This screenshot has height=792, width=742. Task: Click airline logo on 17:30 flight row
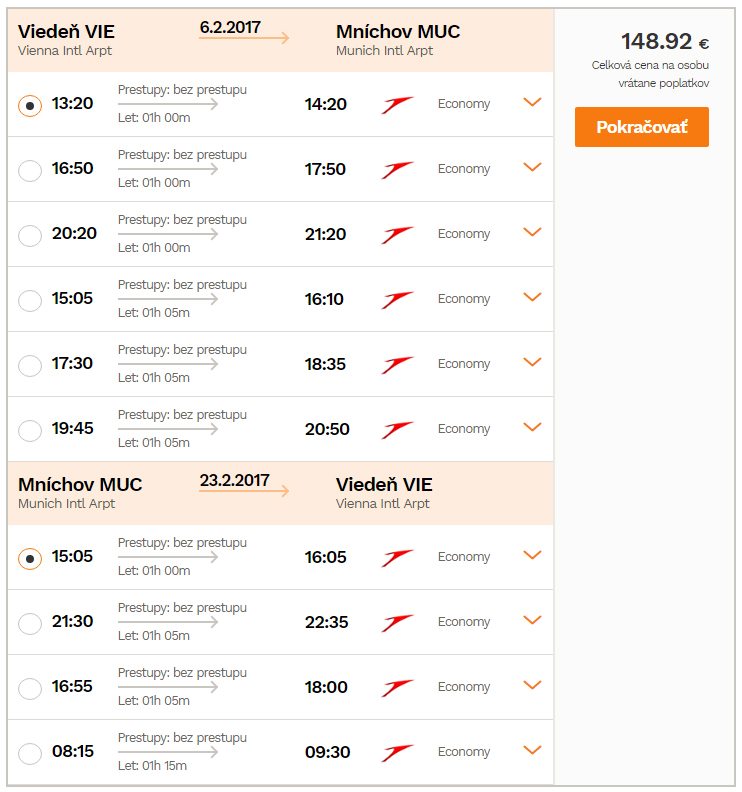coord(397,365)
